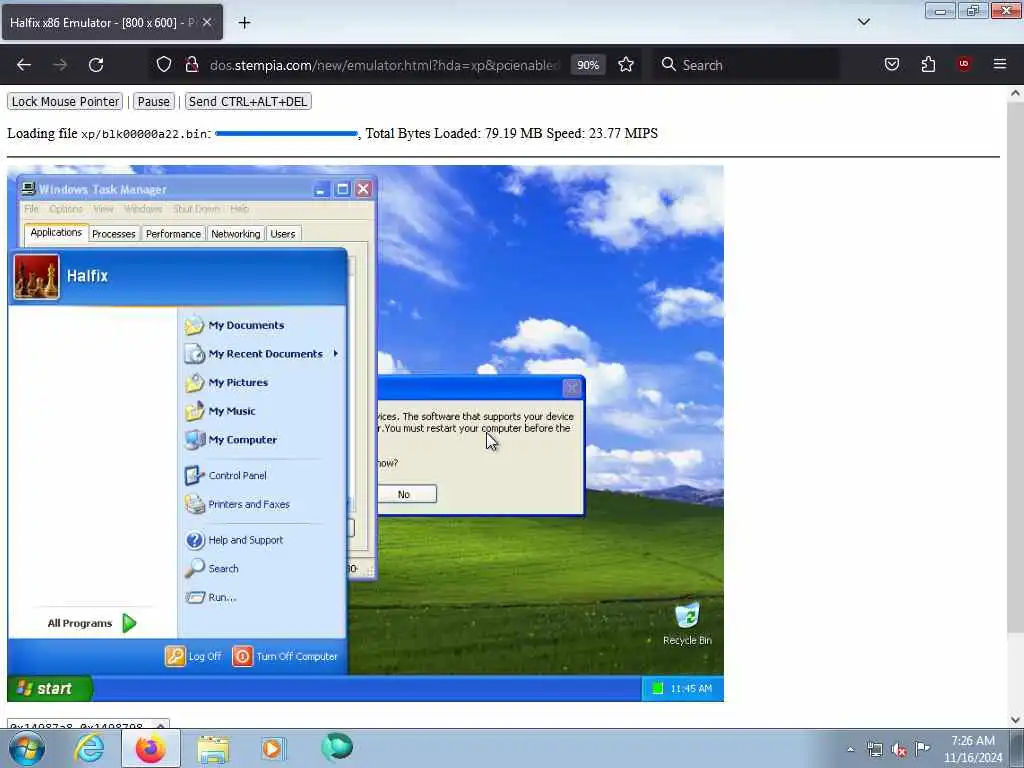Switch to Task Manager Users tab
The height and width of the screenshot is (768, 1024).
[x=283, y=234]
